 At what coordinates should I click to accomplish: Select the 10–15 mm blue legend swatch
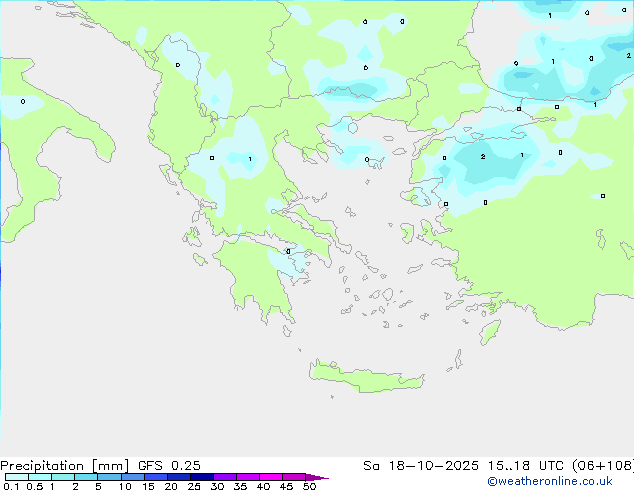pos(132,477)
